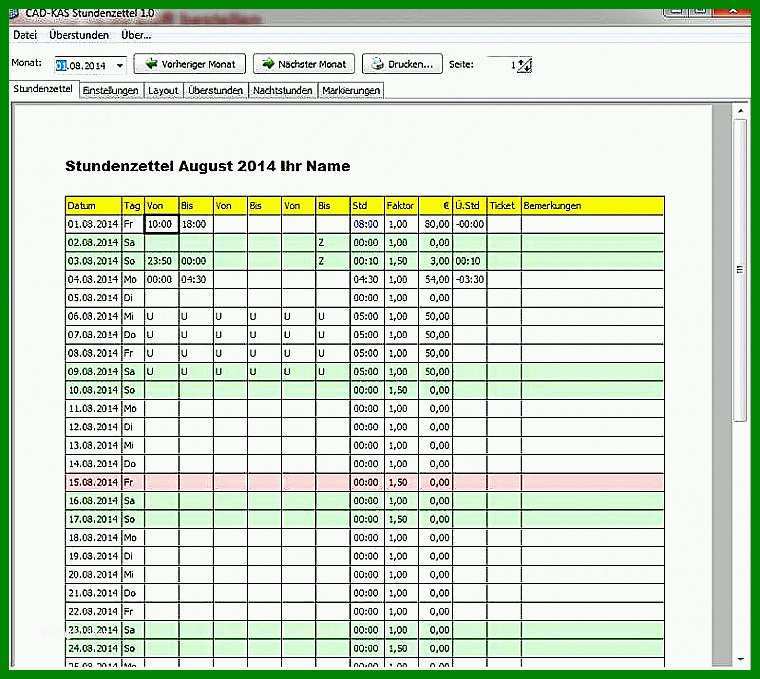Click the Bemerkungen column header
Image resolution: width=760 pixels, height=679 pixels.
point(593,205)
